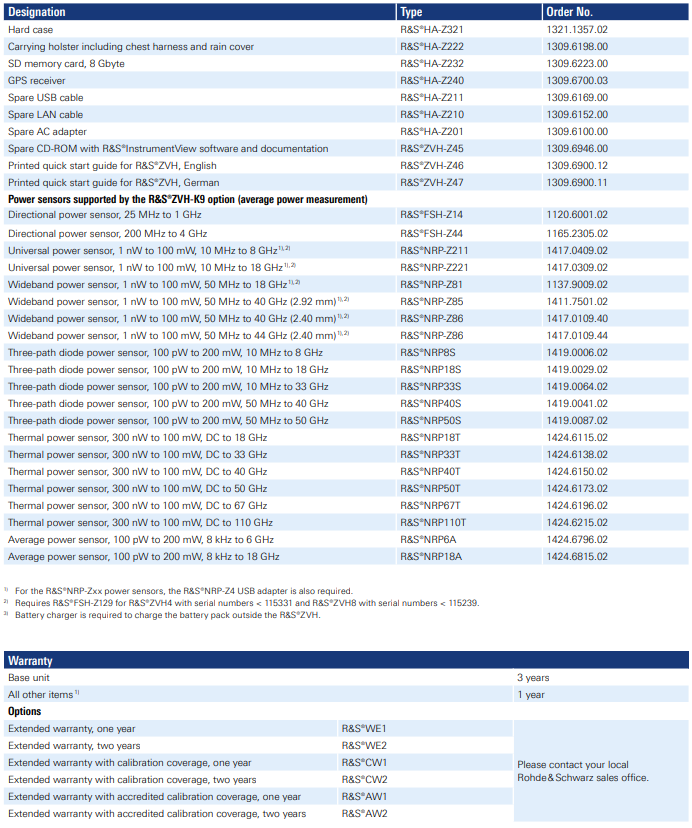Click type R&S HA-Z222
This screenshot has height=828, width=692.
432,46
